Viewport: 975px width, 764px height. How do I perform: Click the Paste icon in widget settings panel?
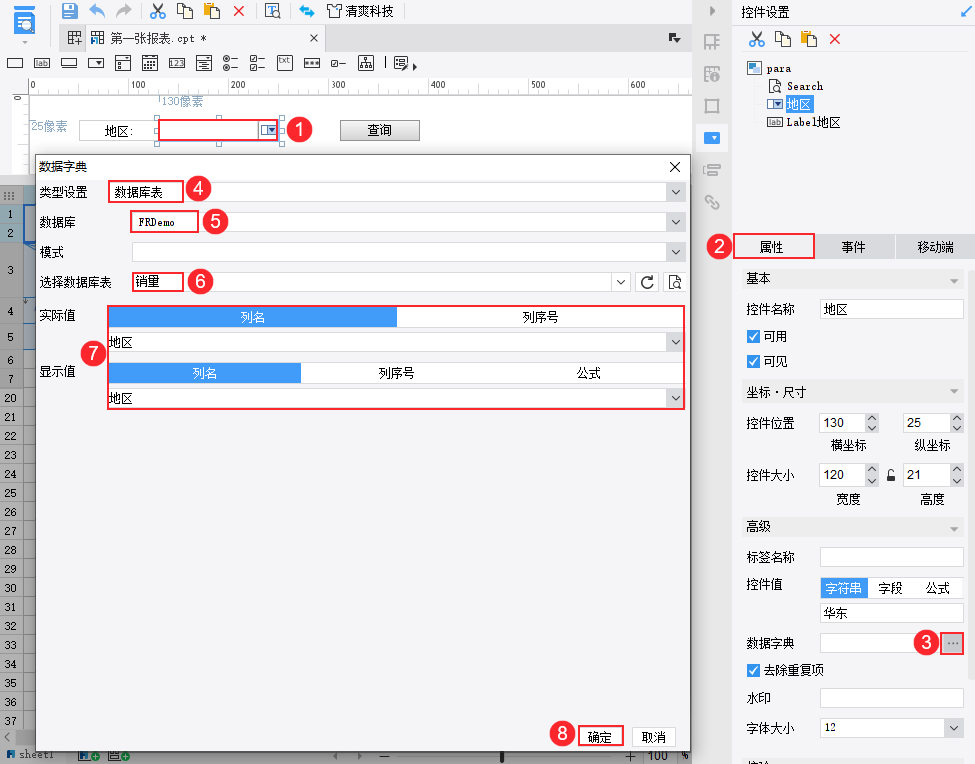click(x=809, y=39)
